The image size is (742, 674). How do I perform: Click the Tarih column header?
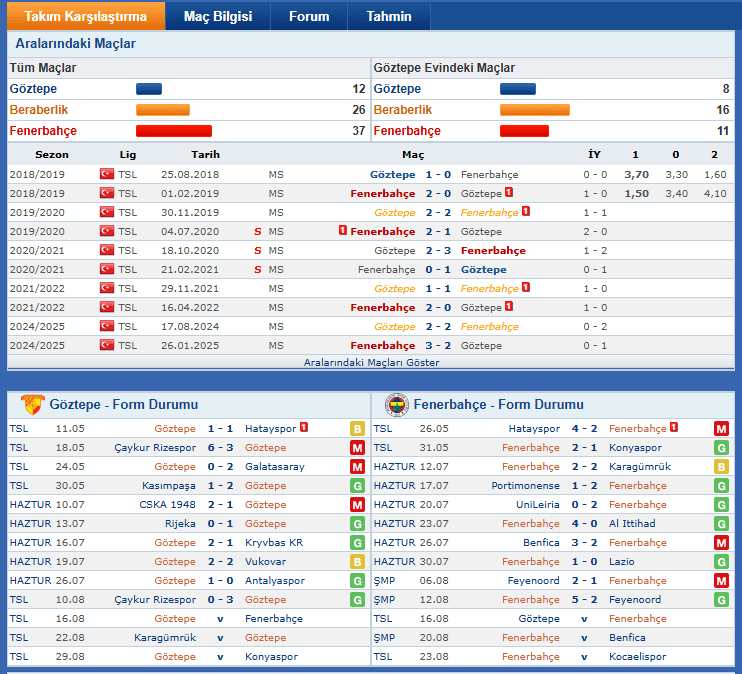click(205, 155)
